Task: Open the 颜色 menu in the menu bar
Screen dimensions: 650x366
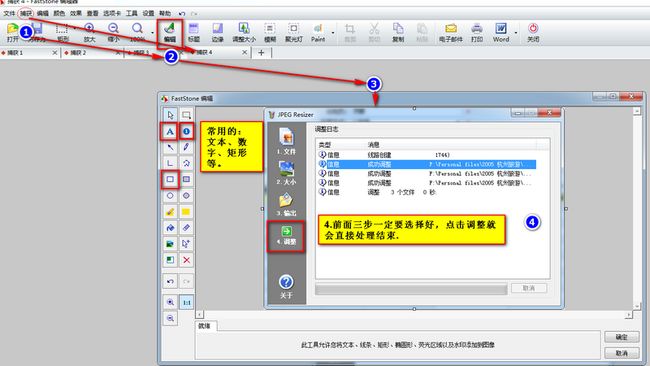Action: tap(59, 13)
